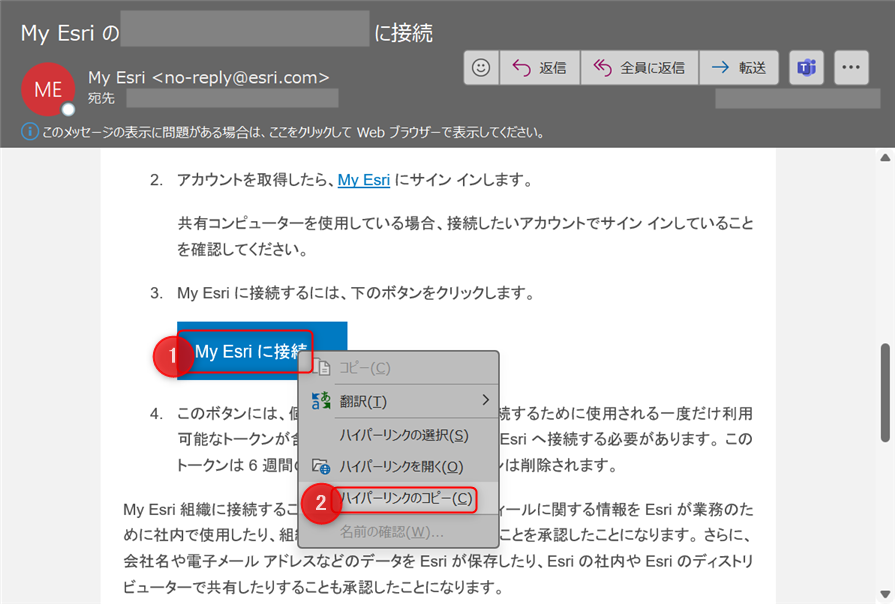Open the My Esri sign-in hyperlink
This screenshot has width=895, height=604.
364,180
